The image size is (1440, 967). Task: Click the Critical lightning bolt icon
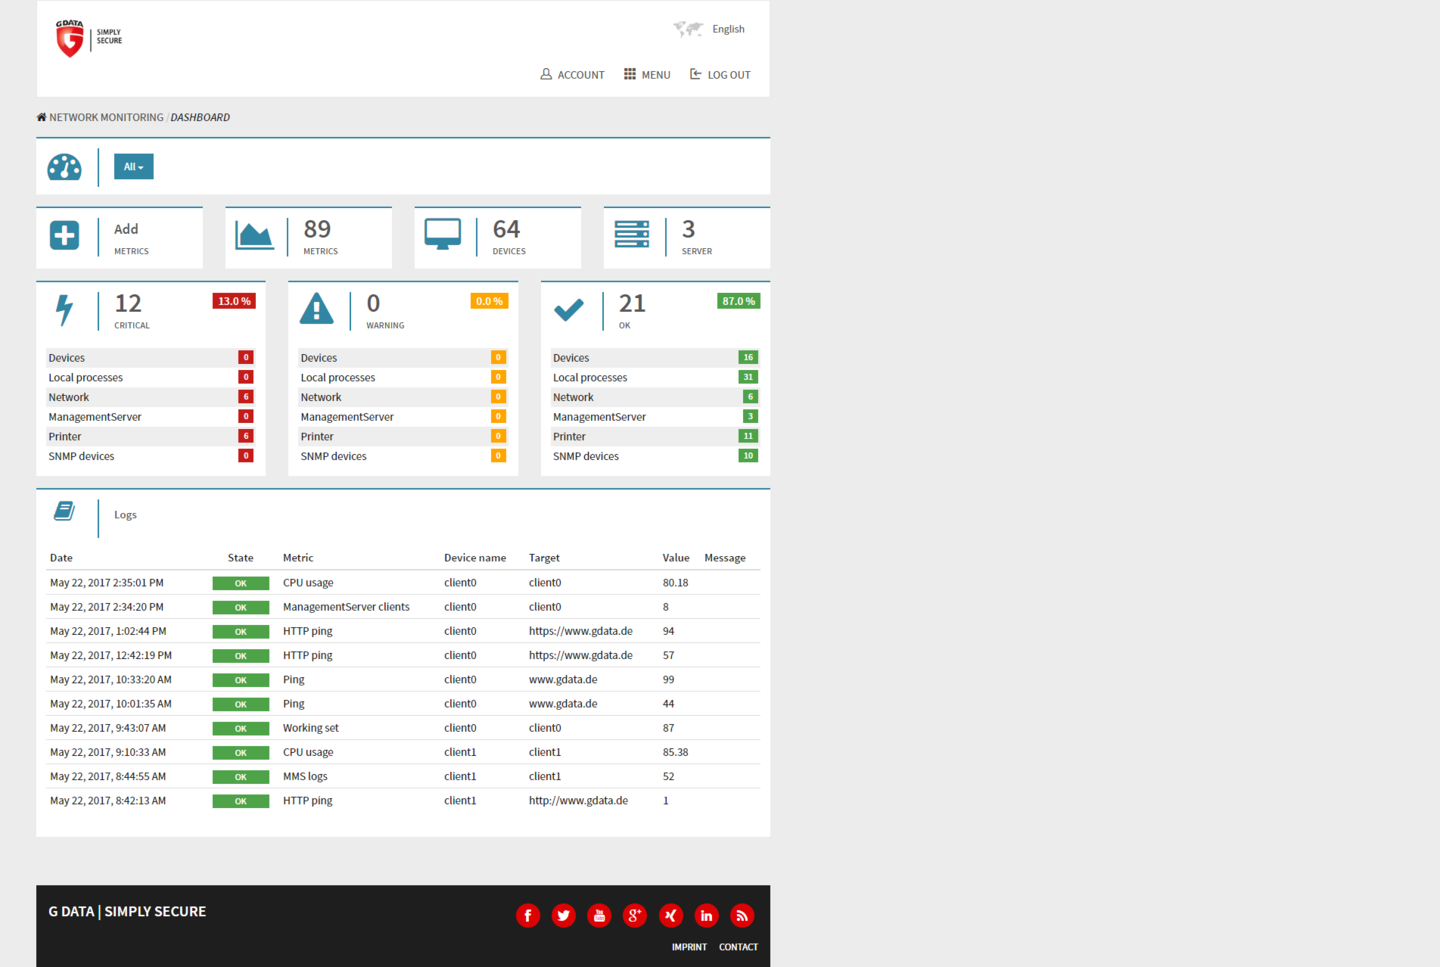tap(65, 310)
